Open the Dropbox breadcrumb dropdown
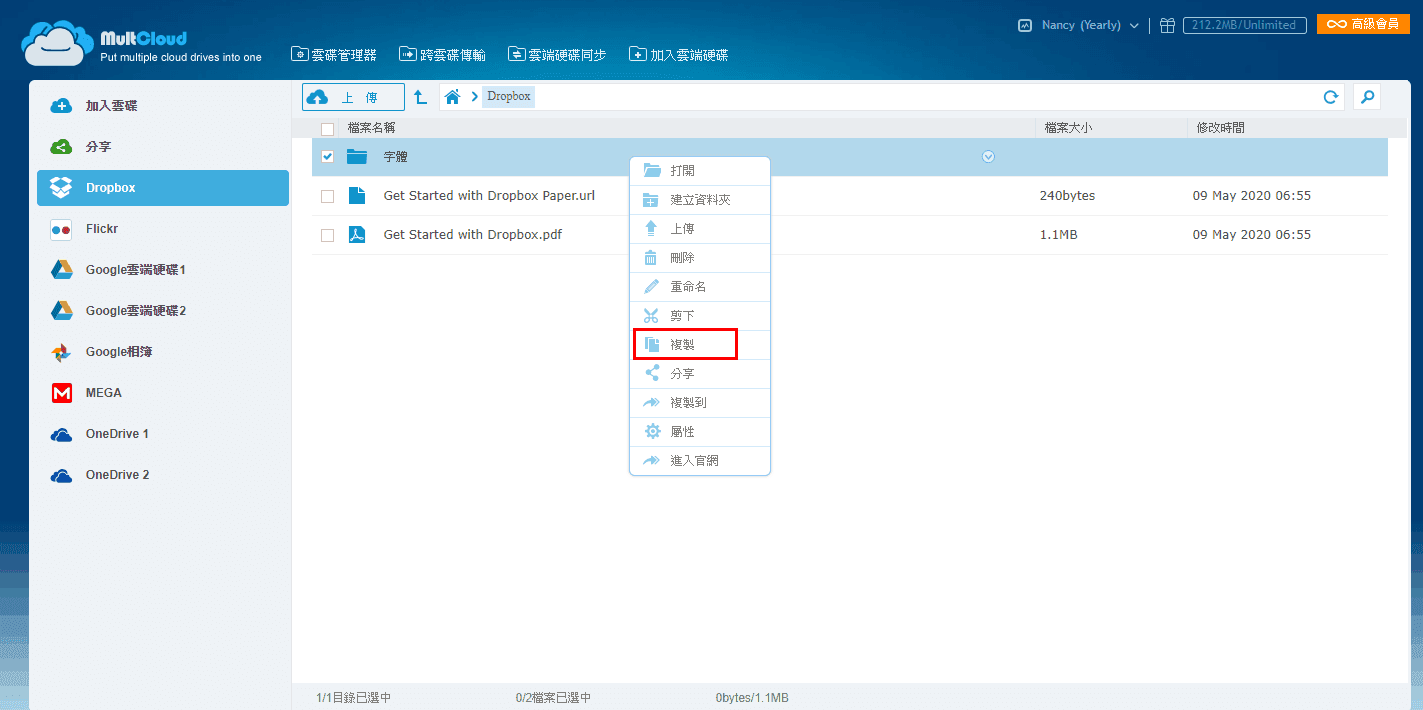 pos(508,96)
